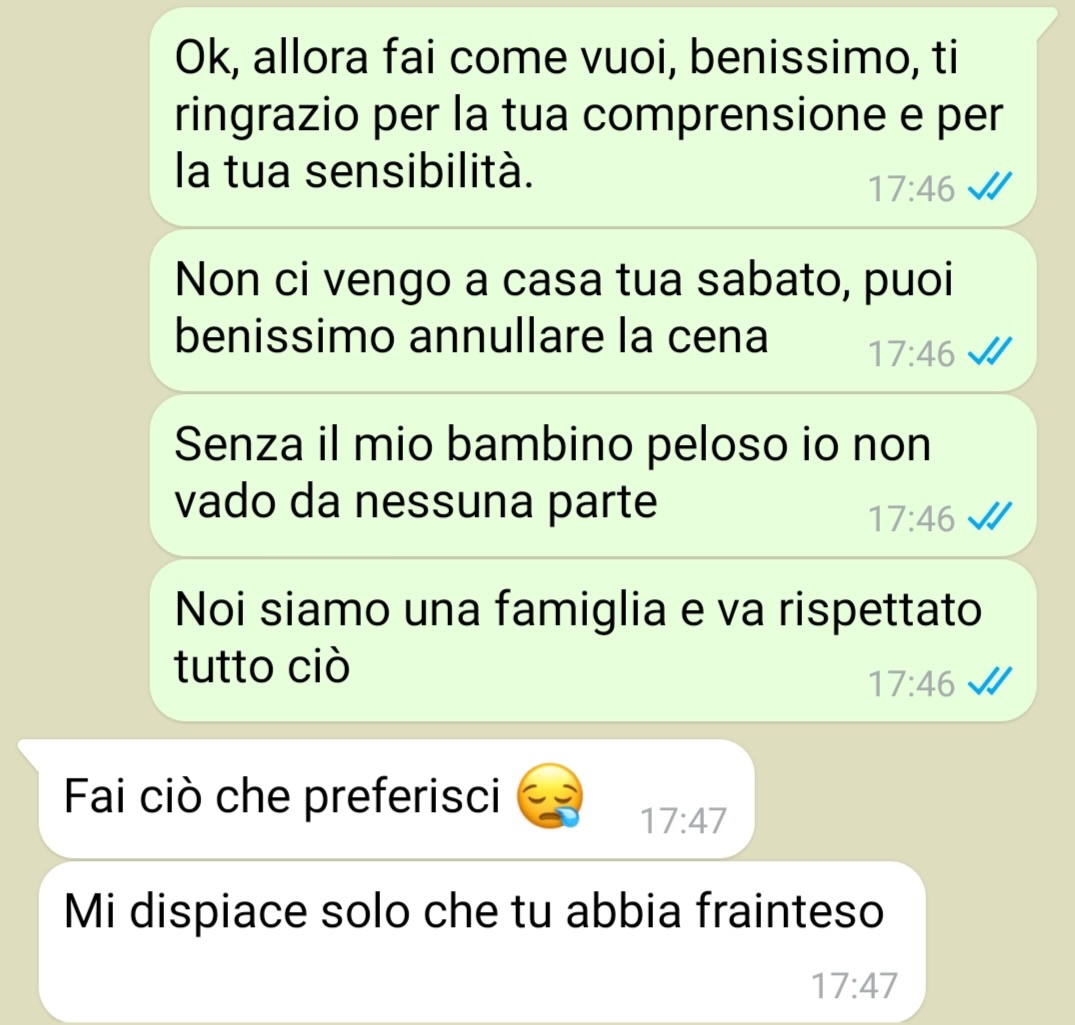Click the 17:46 timestamp on the 'vado da nessuna parte' message

pos(911,518)
